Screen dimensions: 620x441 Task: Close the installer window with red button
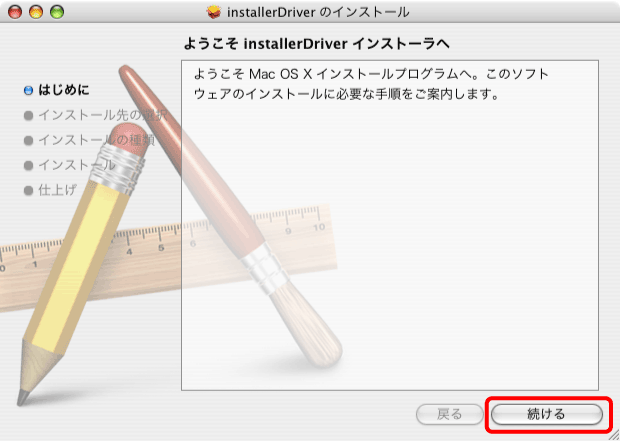15,12
